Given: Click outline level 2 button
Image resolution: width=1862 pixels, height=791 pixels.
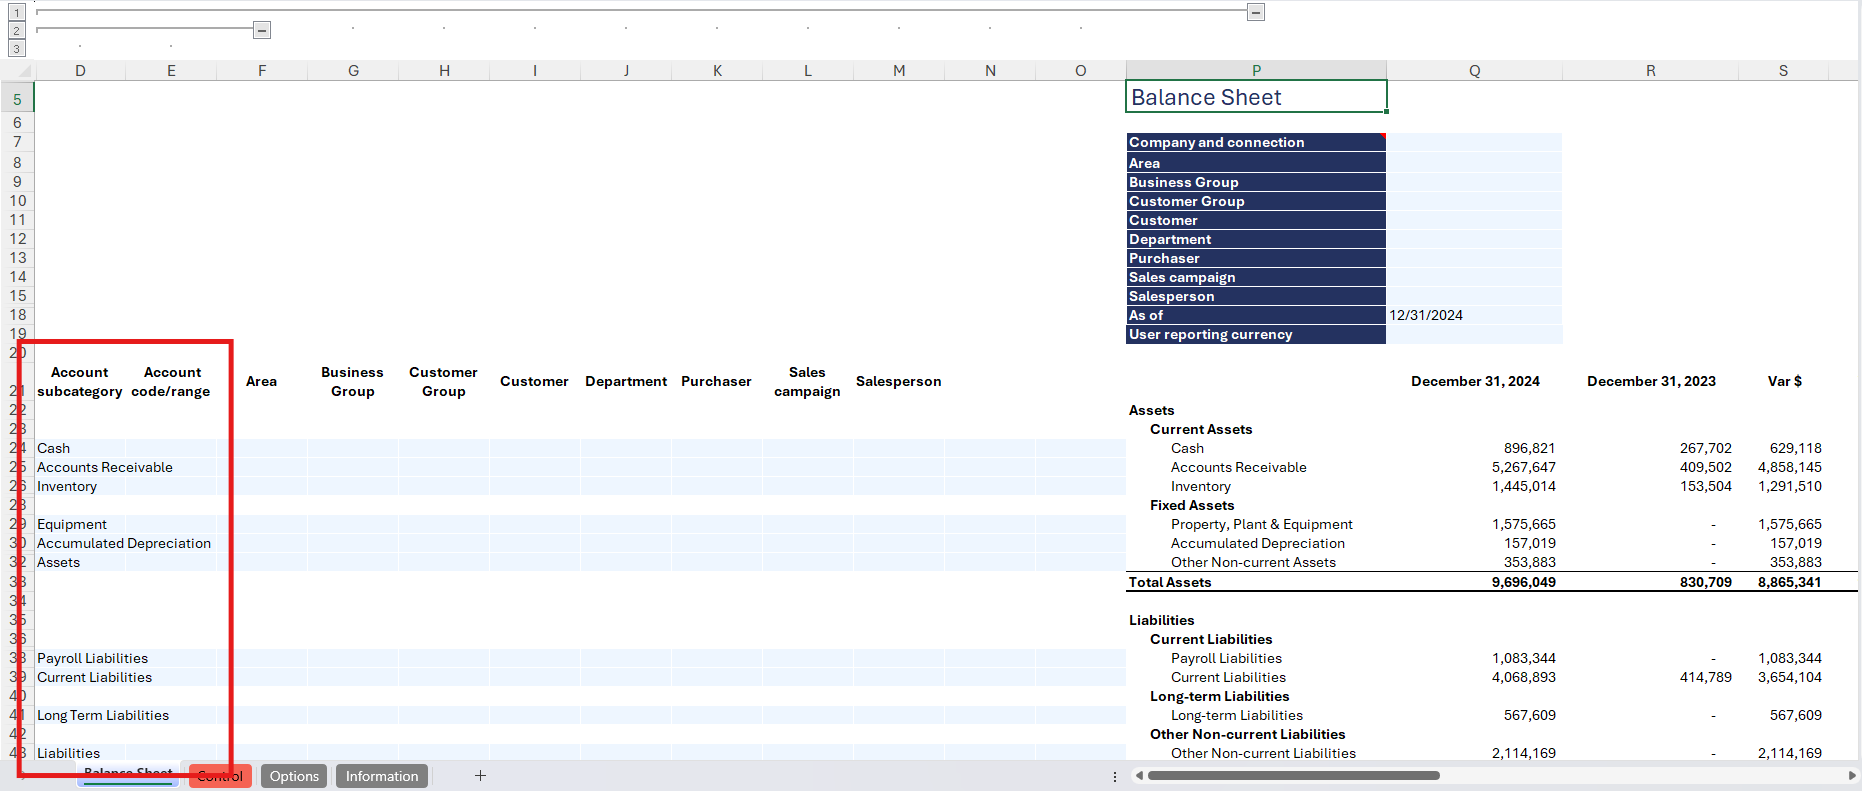Looking at the screenshot, I should pos(16,30).
